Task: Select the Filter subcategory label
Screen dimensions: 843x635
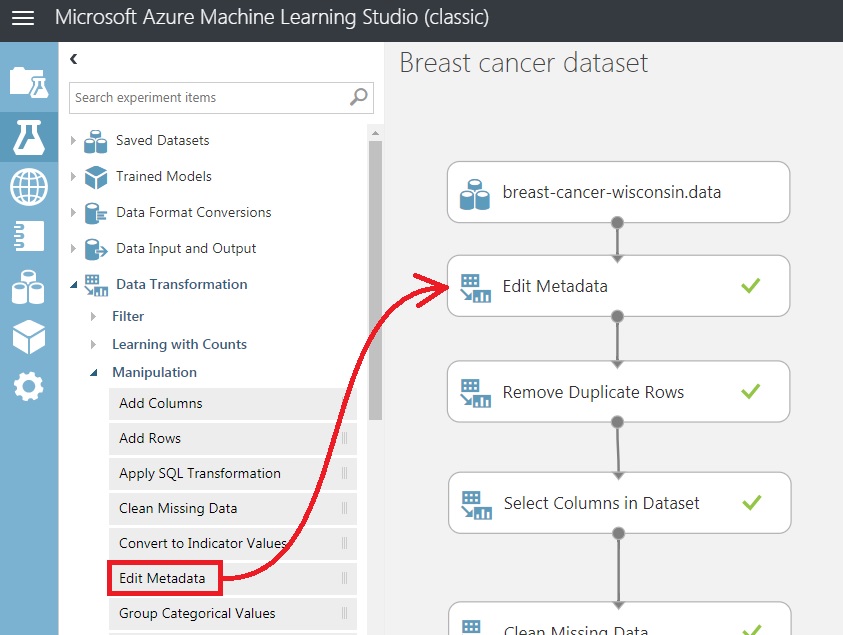Action: tap(128, 316)
